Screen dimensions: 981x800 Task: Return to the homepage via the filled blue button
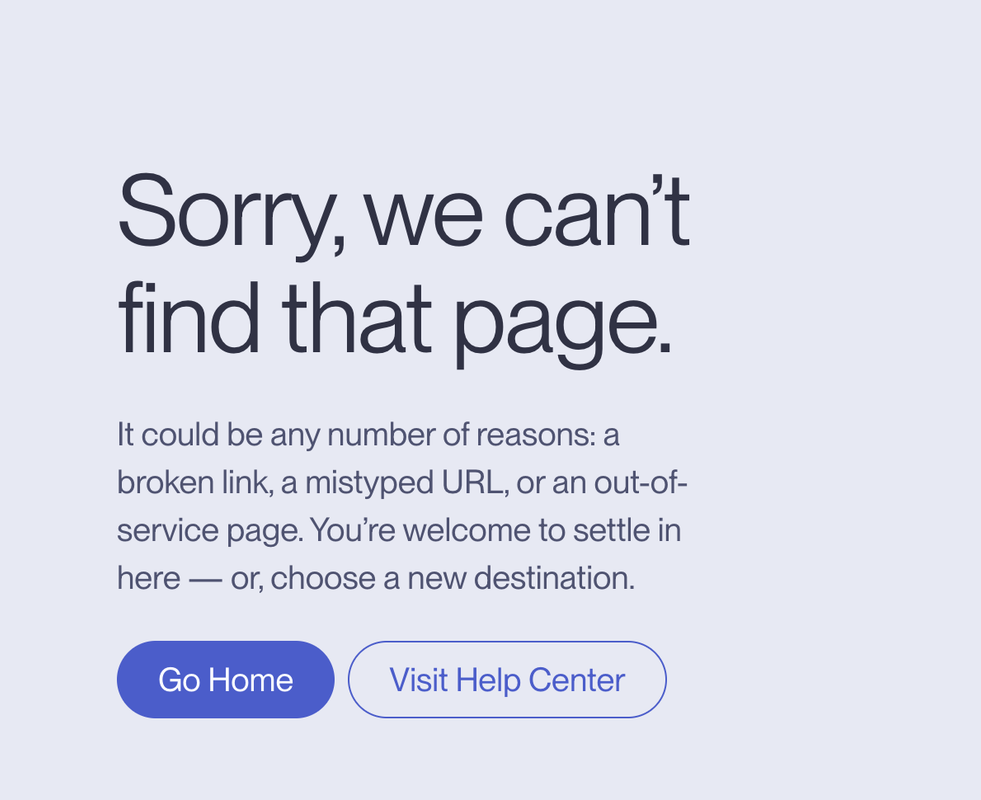tap(225, 679)
